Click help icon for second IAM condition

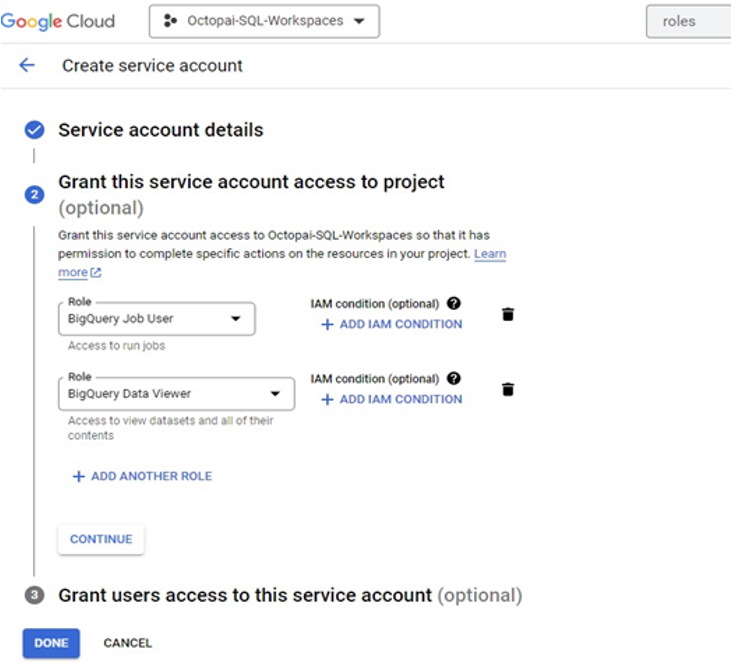click(454, 378)
